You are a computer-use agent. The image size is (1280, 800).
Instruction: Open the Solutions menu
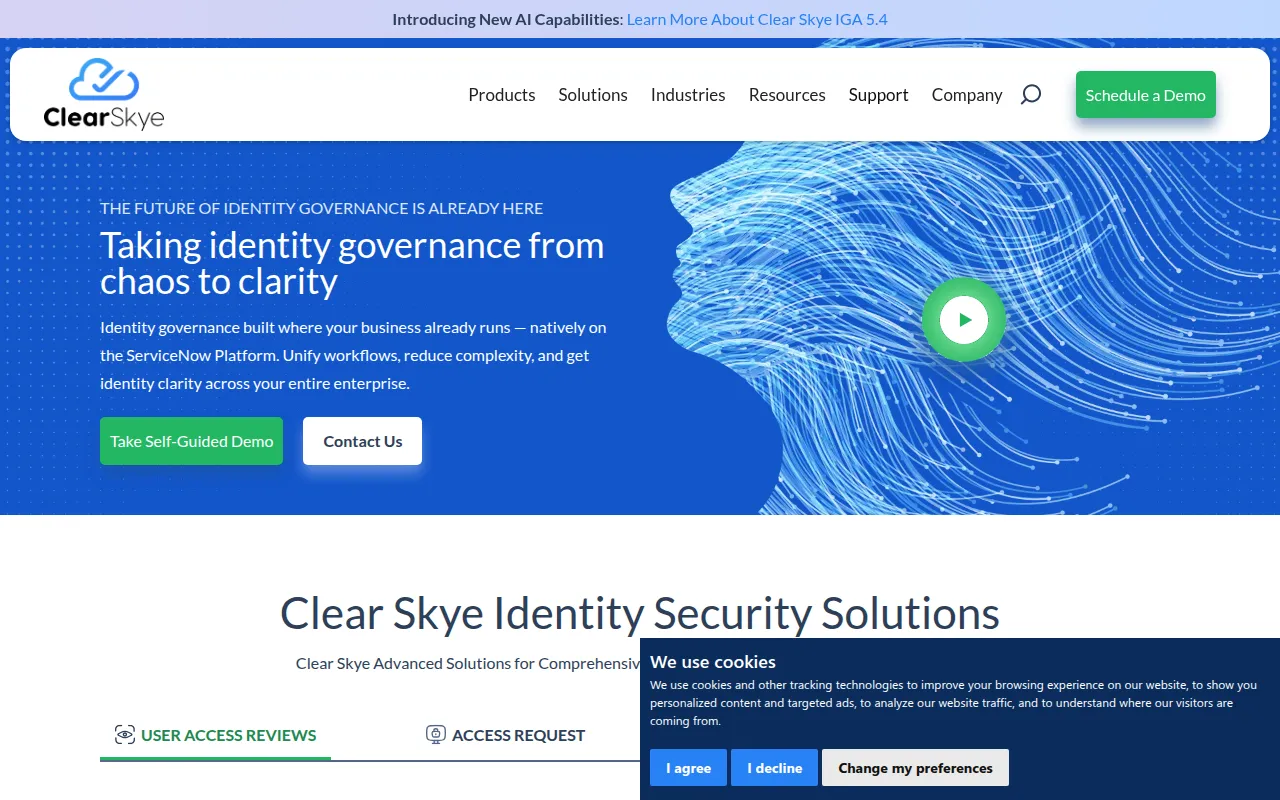pos(593,95)
